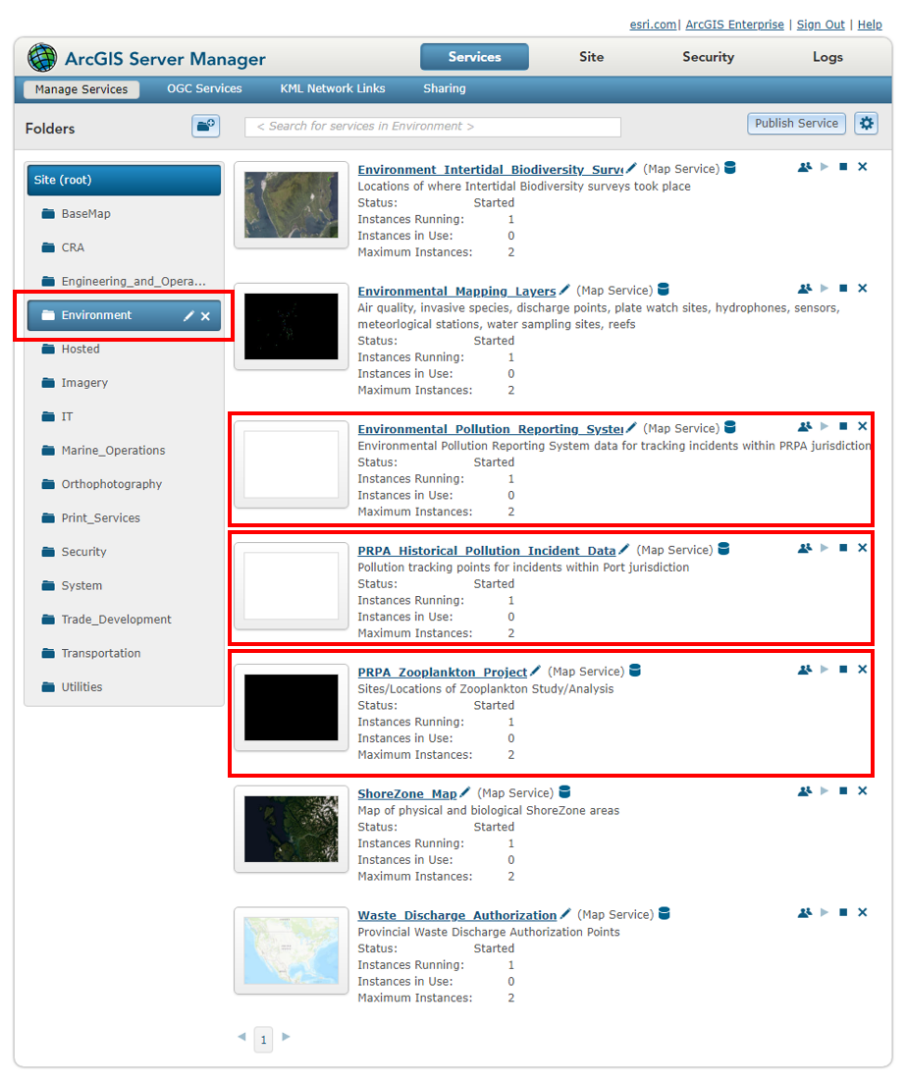Delete the Environmental_Pollution_Reporting service
904x1080 pixels.
(x=862, y=426)
